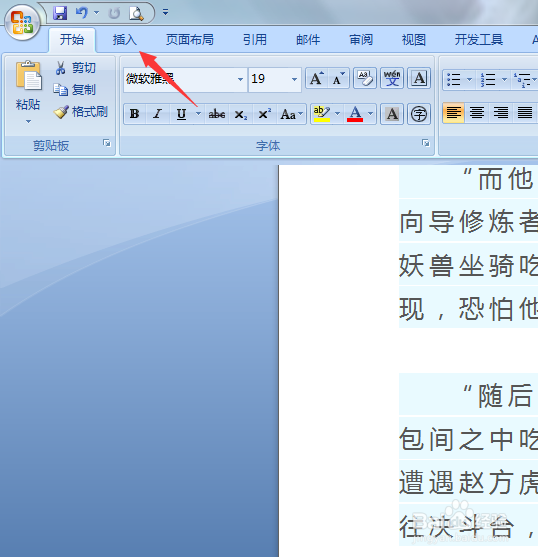Open enclosed characters (字) tool
Image resolution: width=538 pixels, height=557 pixels.
pyautogui.click(x=419, y=114)
